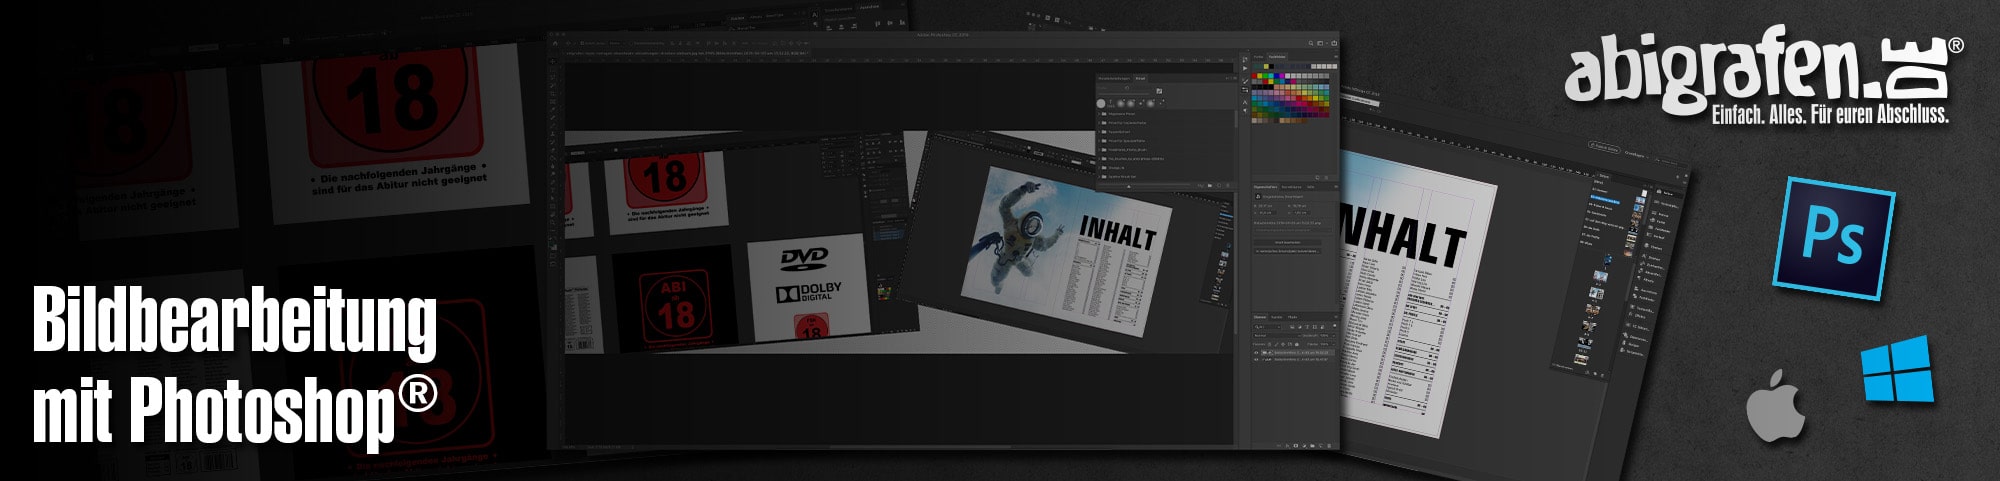Open the Farbfelder panel menu
The height and width of the screenshot is (481, 2000).
click(1336, 57)
